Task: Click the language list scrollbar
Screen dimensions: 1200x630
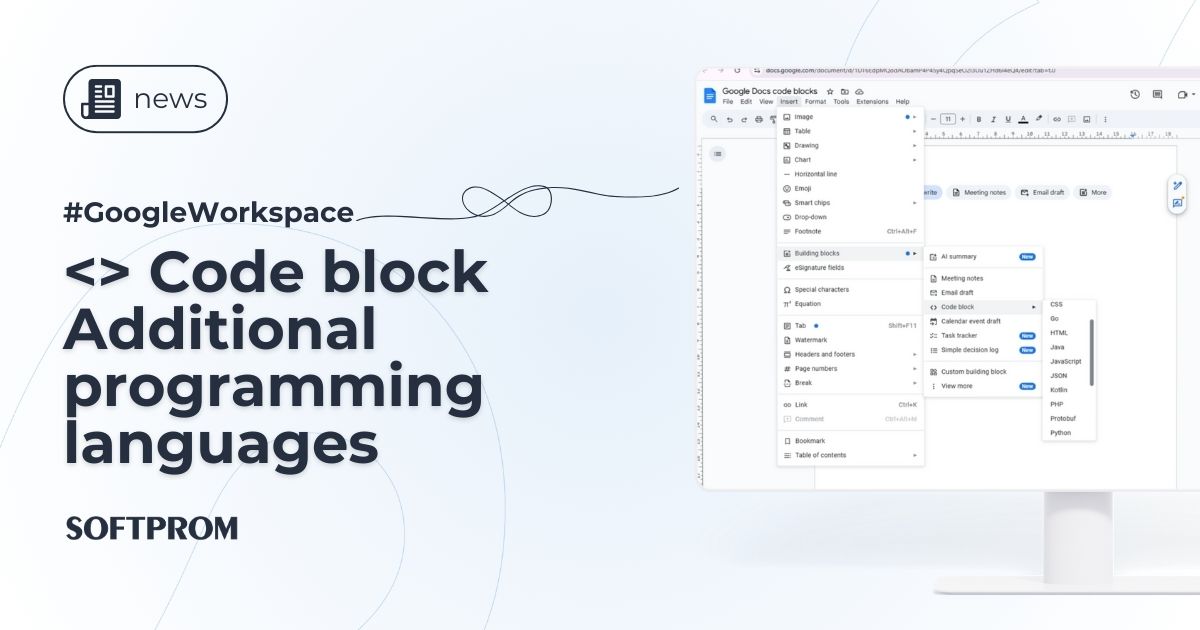Action: click(x=1092, y=352)
